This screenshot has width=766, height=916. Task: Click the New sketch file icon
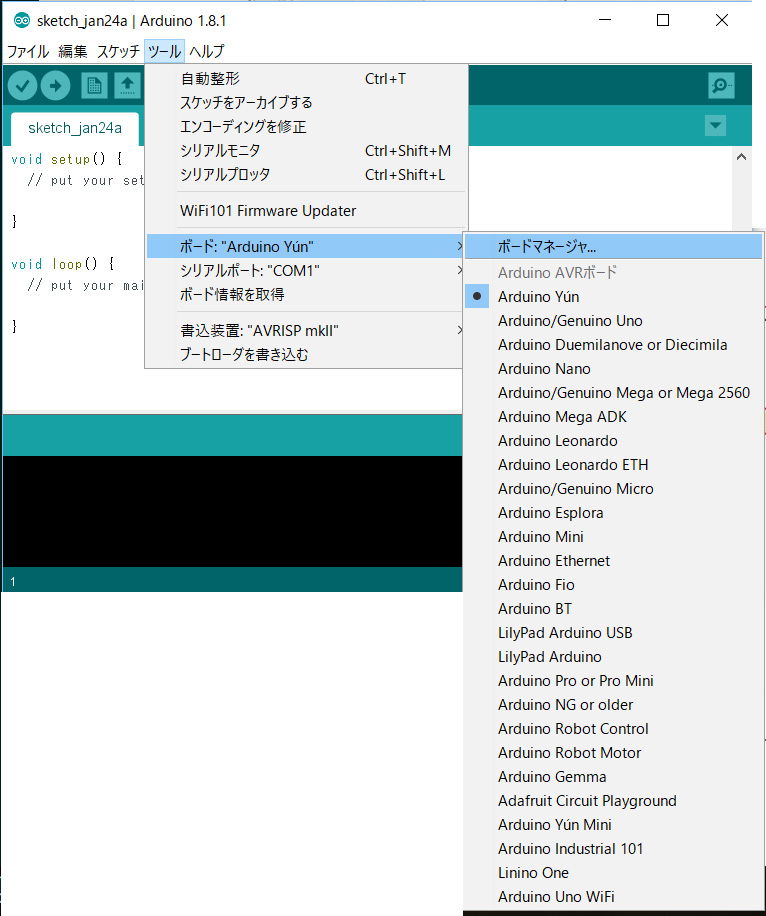click(x=95, y=86)
